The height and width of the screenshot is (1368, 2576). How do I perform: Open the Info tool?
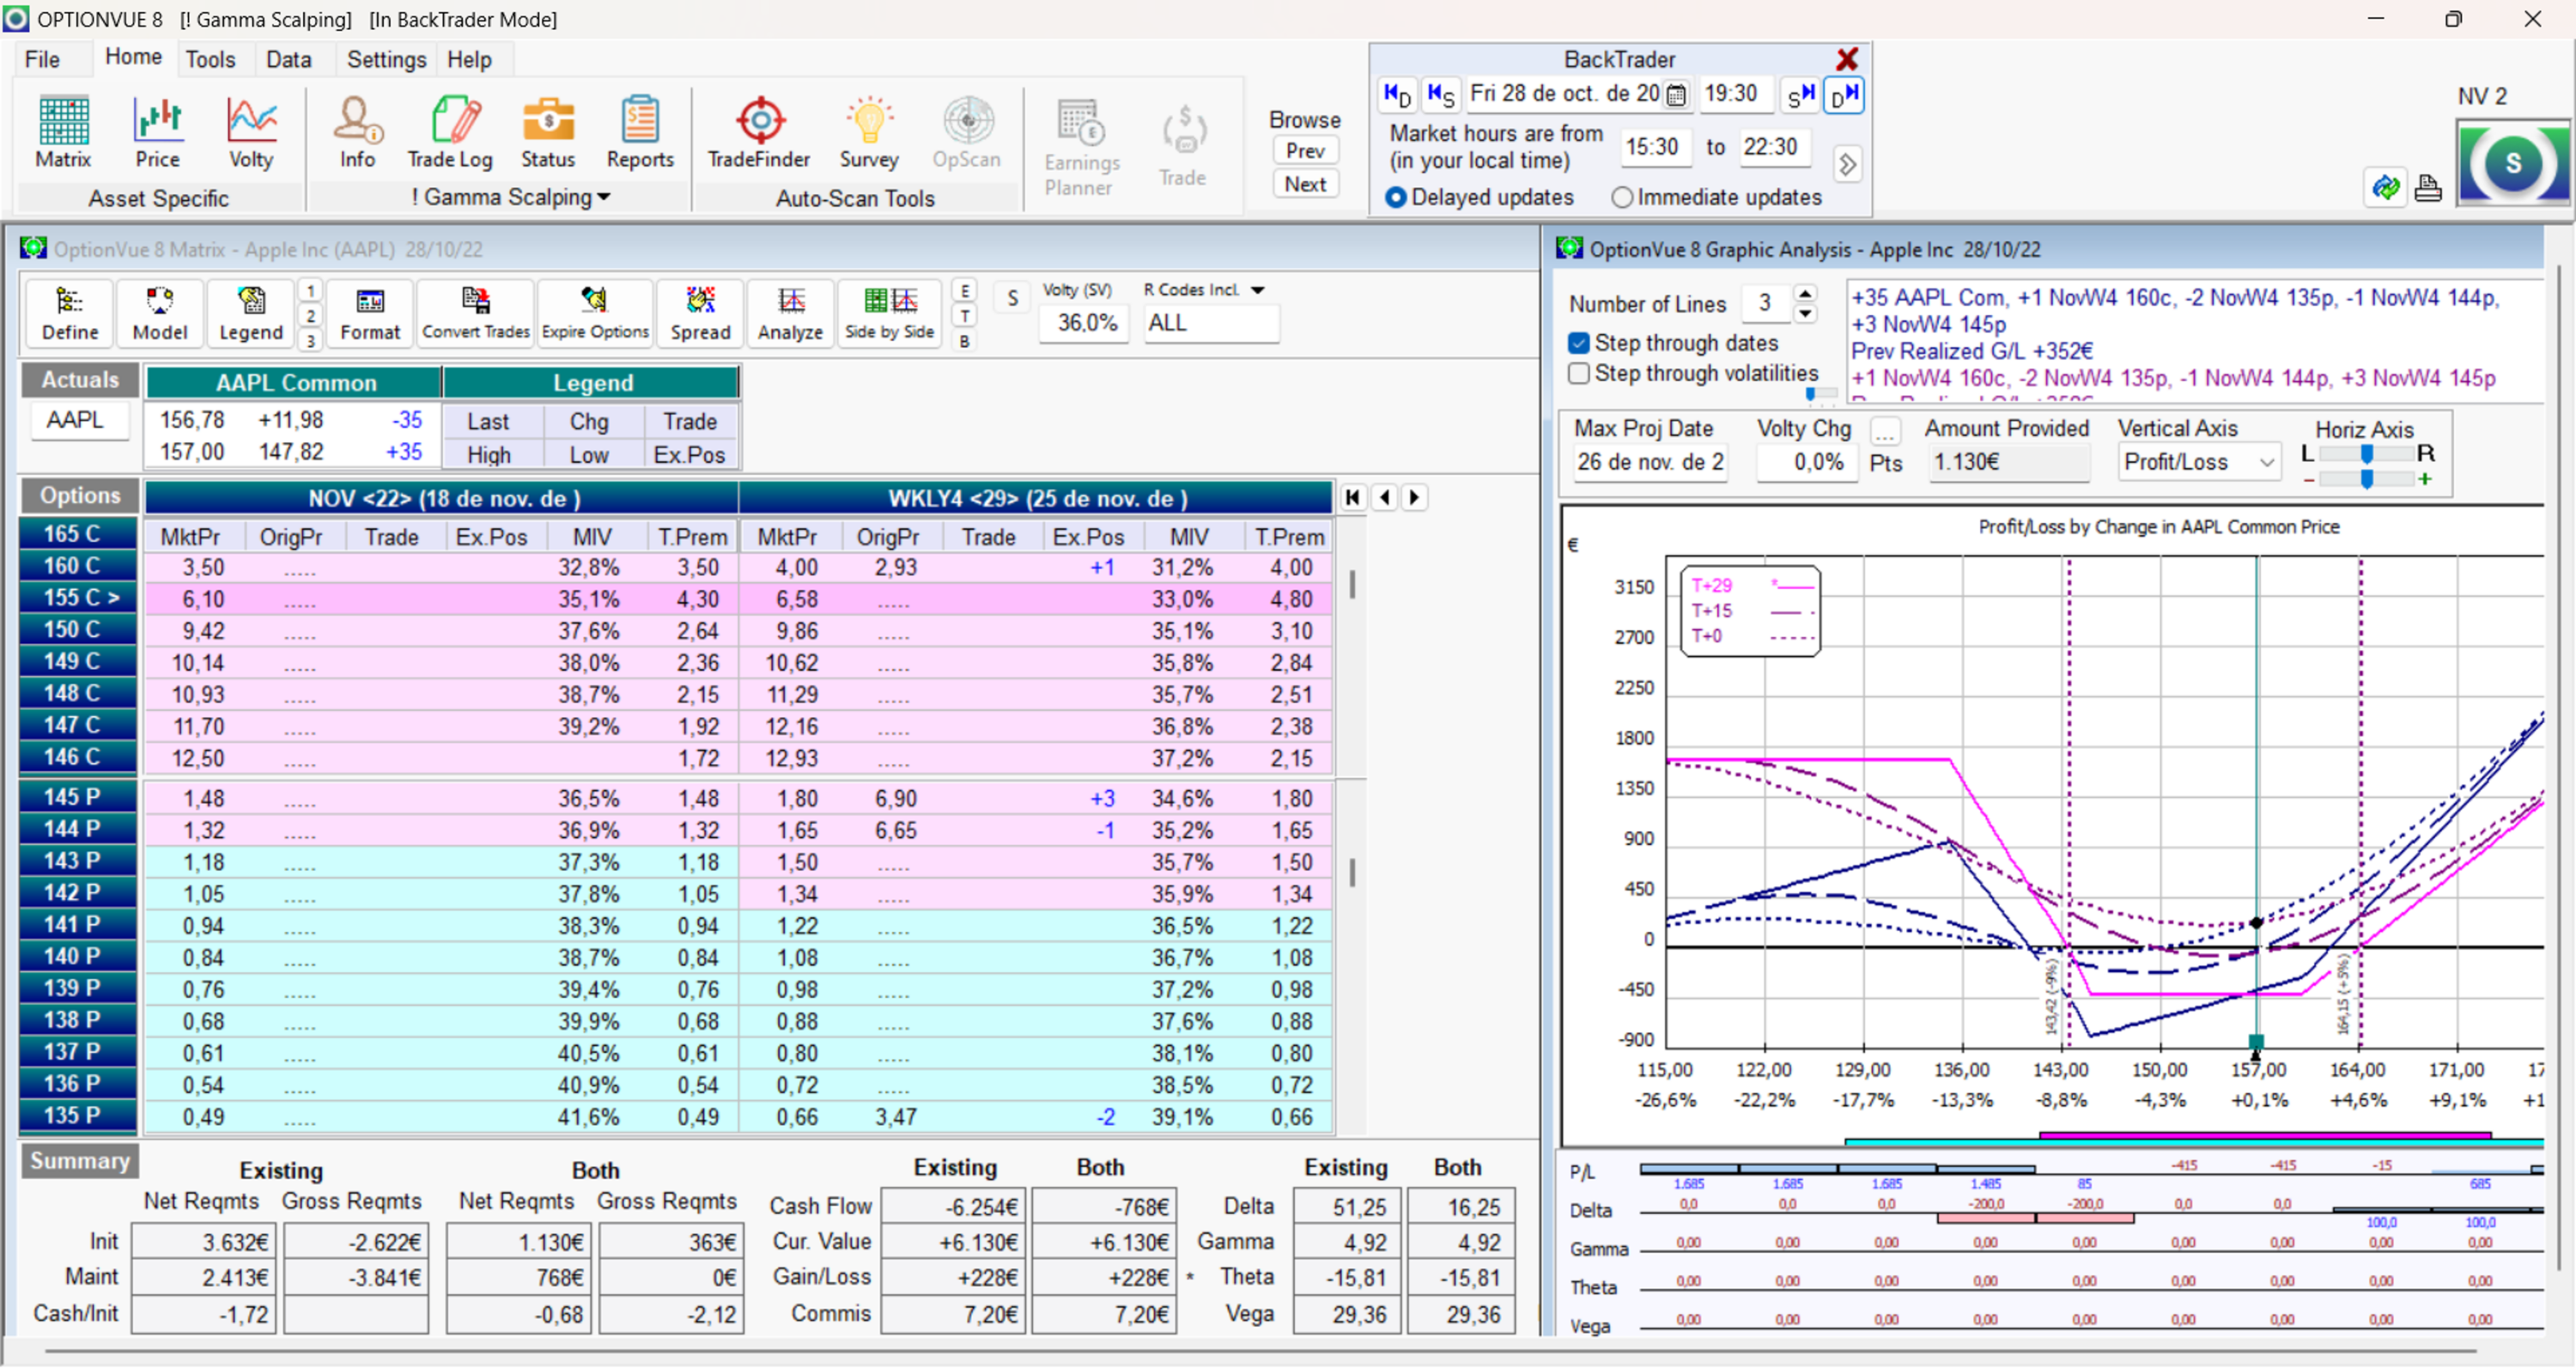point(357,133)
